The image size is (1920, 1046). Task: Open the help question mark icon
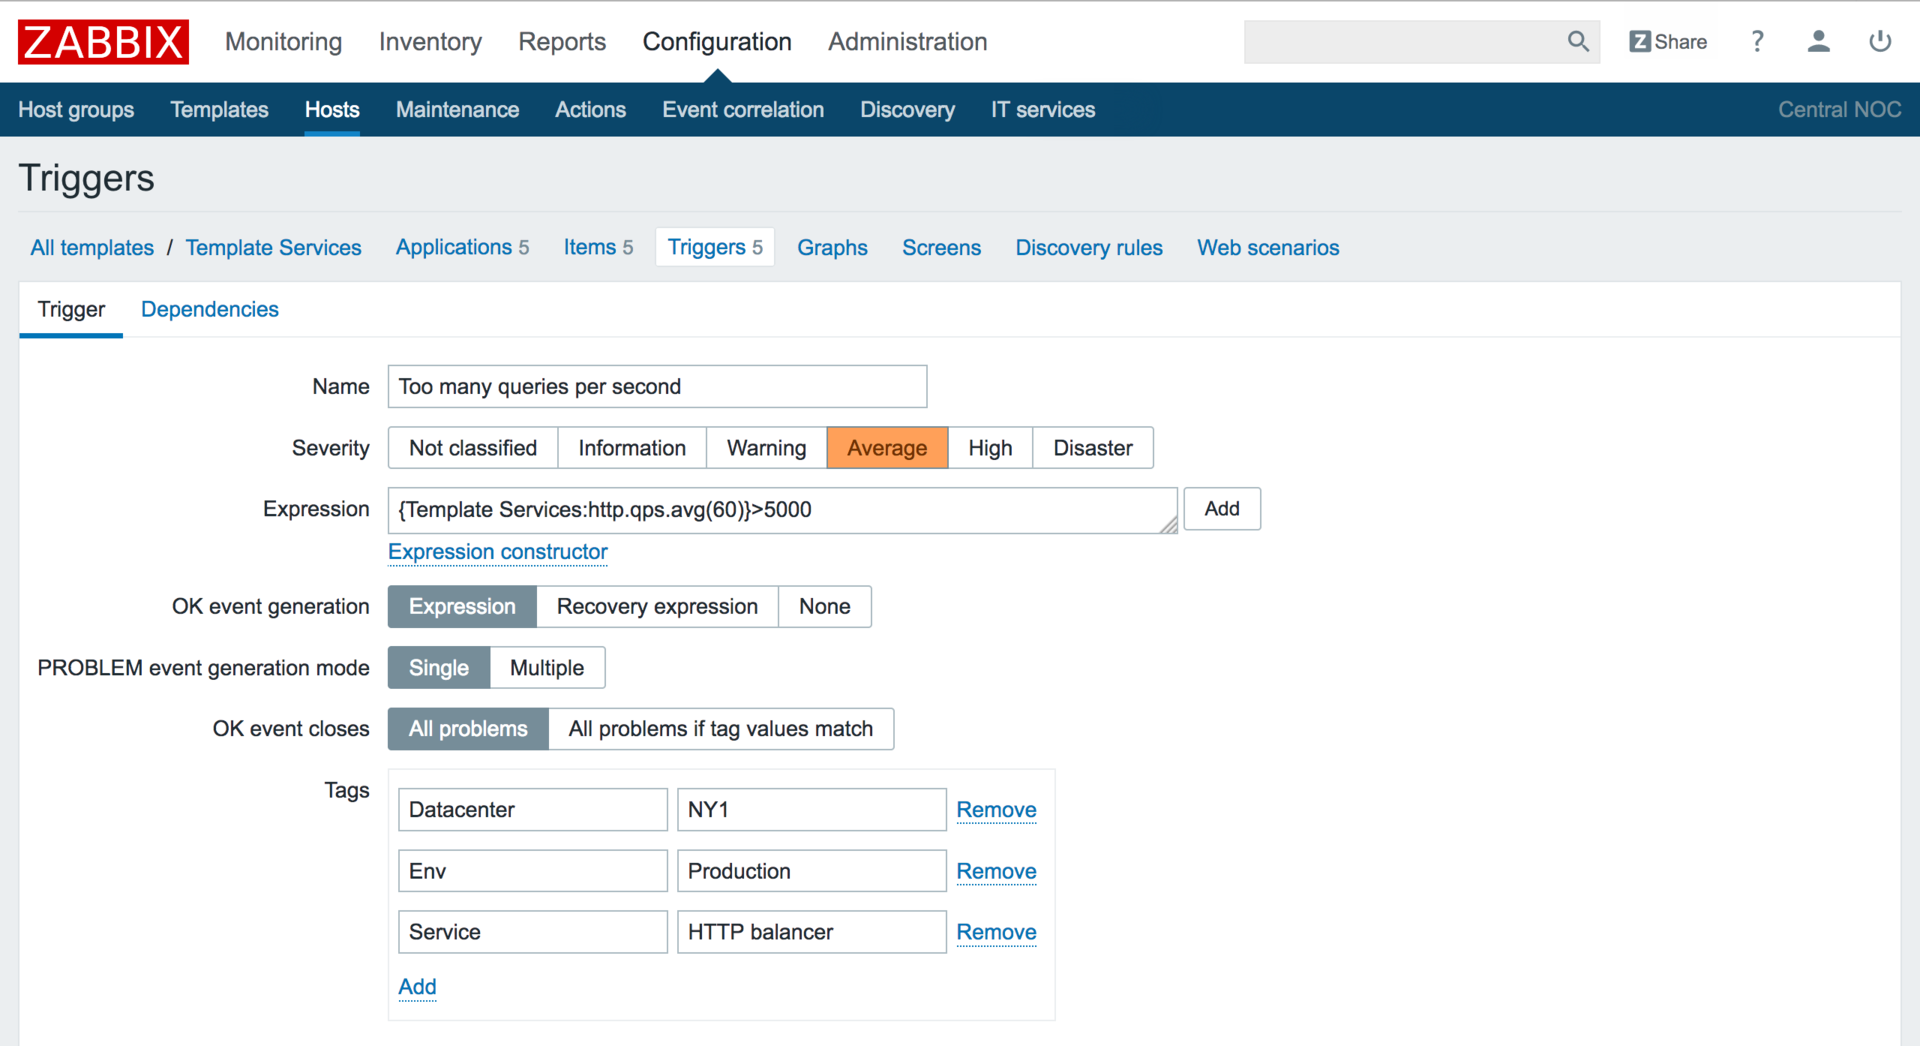pyautogui.click(x=1757, y=42)
